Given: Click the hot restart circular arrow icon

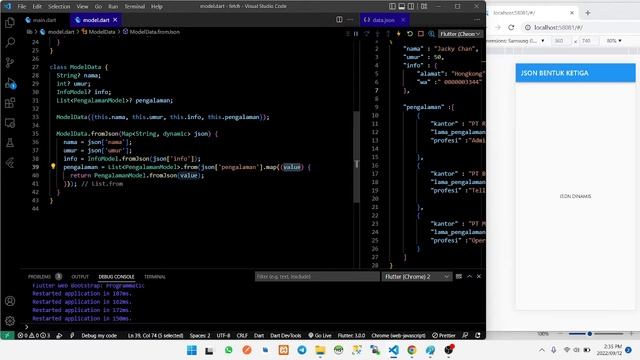Looking at the screenshot, I should coord(410,34).
